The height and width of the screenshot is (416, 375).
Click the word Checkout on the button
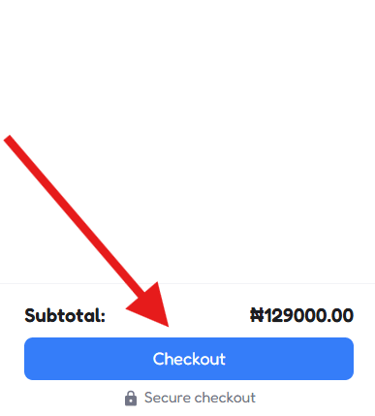[x=189, y=359]
